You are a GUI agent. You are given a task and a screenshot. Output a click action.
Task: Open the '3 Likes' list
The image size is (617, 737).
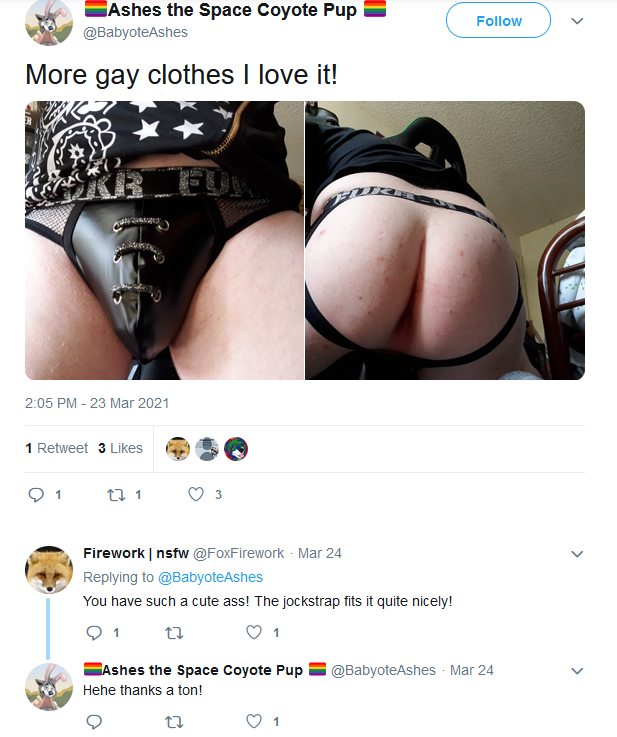[x=120, y=448]
